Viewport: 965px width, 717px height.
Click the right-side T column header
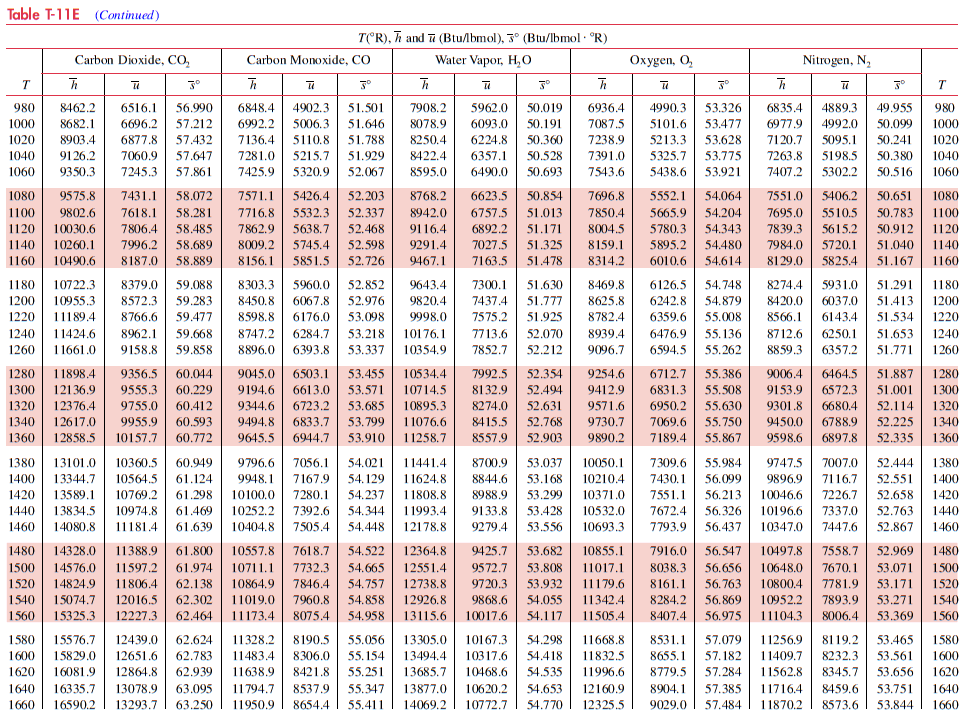pyautogui.click(x=944, y=85)
